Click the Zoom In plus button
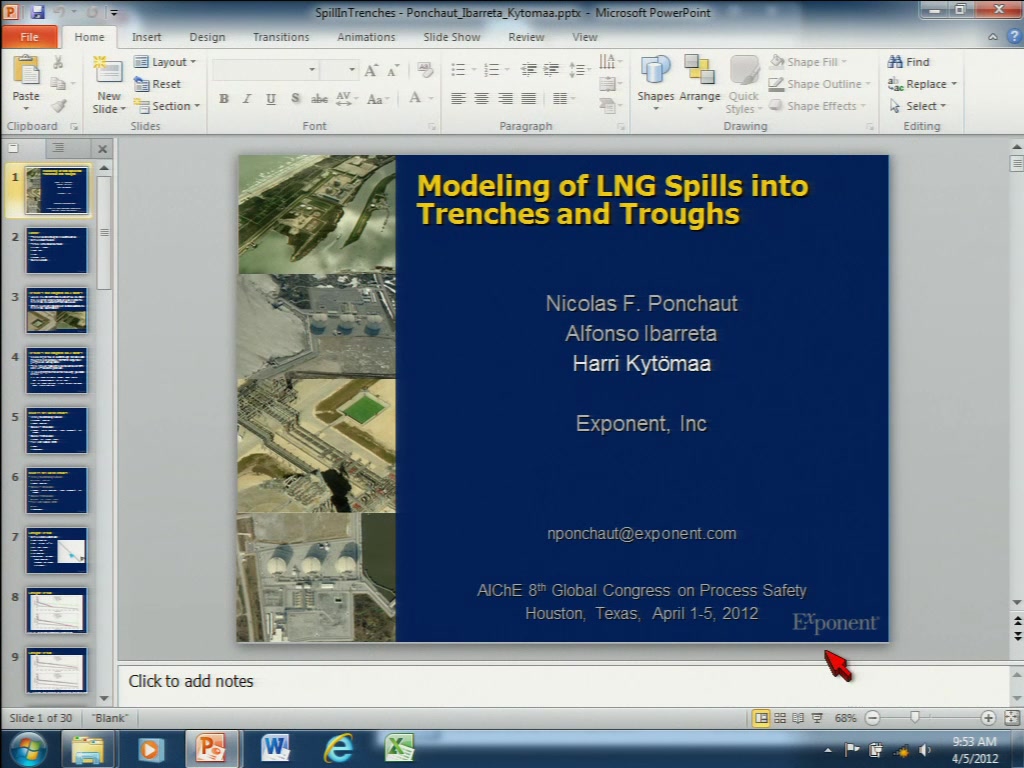The image size is (1024, 768). [x=988, y=718]
